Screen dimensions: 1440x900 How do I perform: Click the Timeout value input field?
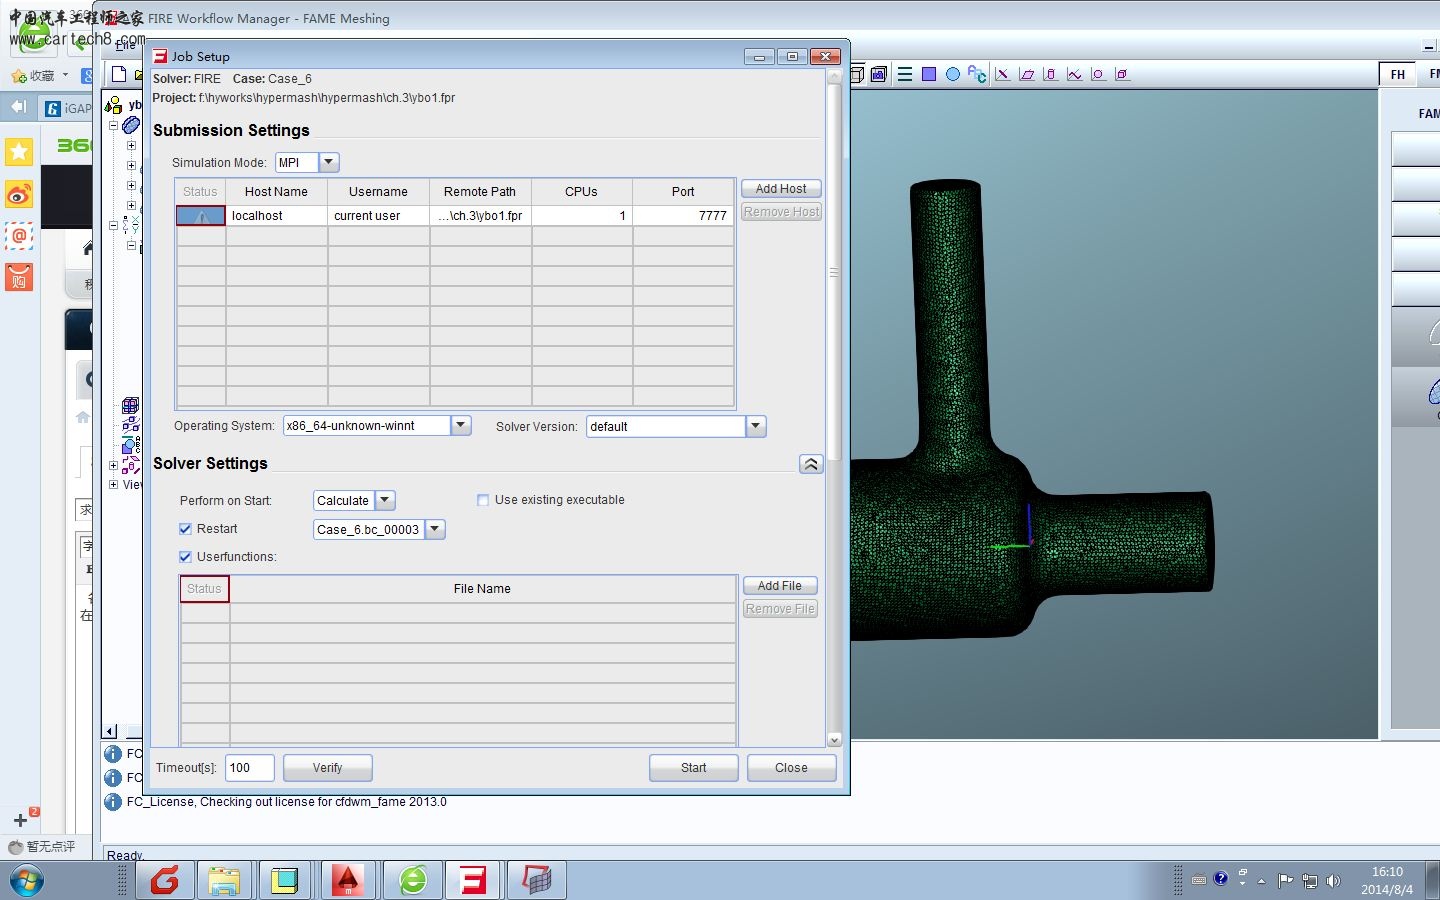click(250, 768)
